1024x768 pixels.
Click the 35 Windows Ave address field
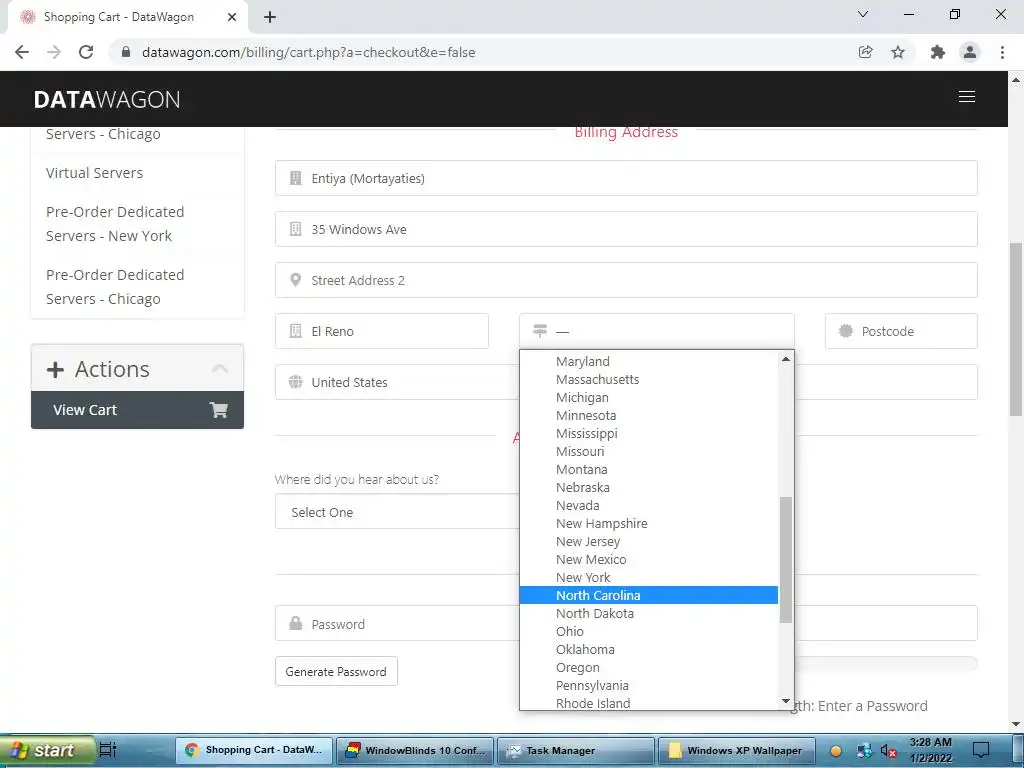626,229
